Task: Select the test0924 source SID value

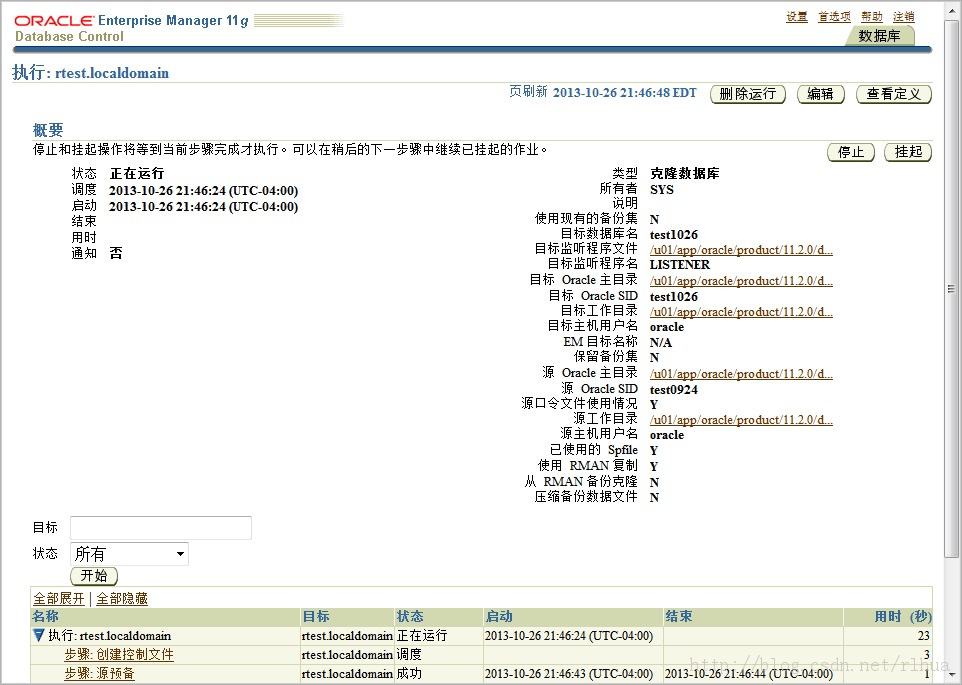Action: point(674,389)
